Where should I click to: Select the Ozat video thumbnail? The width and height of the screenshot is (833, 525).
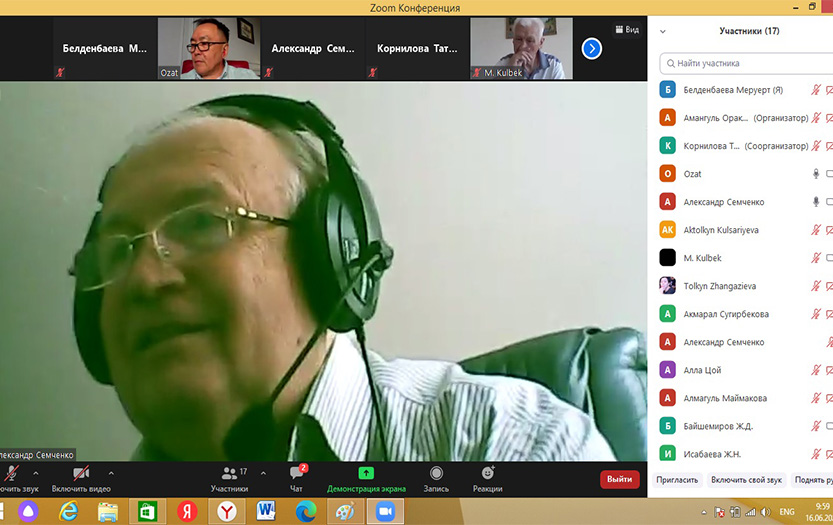208,48
